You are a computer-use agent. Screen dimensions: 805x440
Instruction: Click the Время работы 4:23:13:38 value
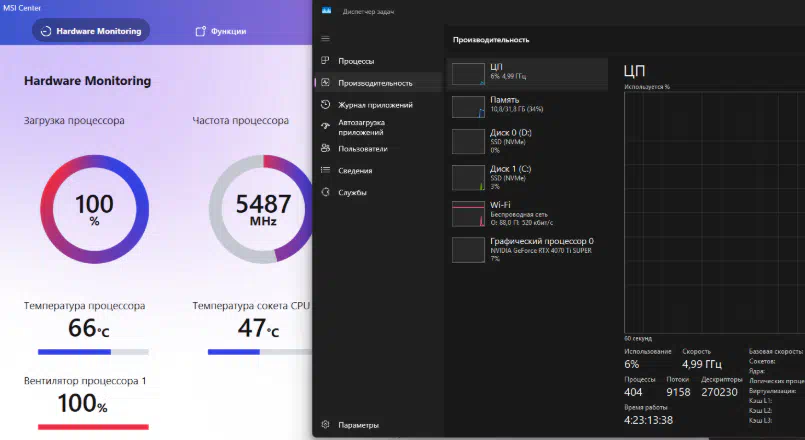point(648,420)
